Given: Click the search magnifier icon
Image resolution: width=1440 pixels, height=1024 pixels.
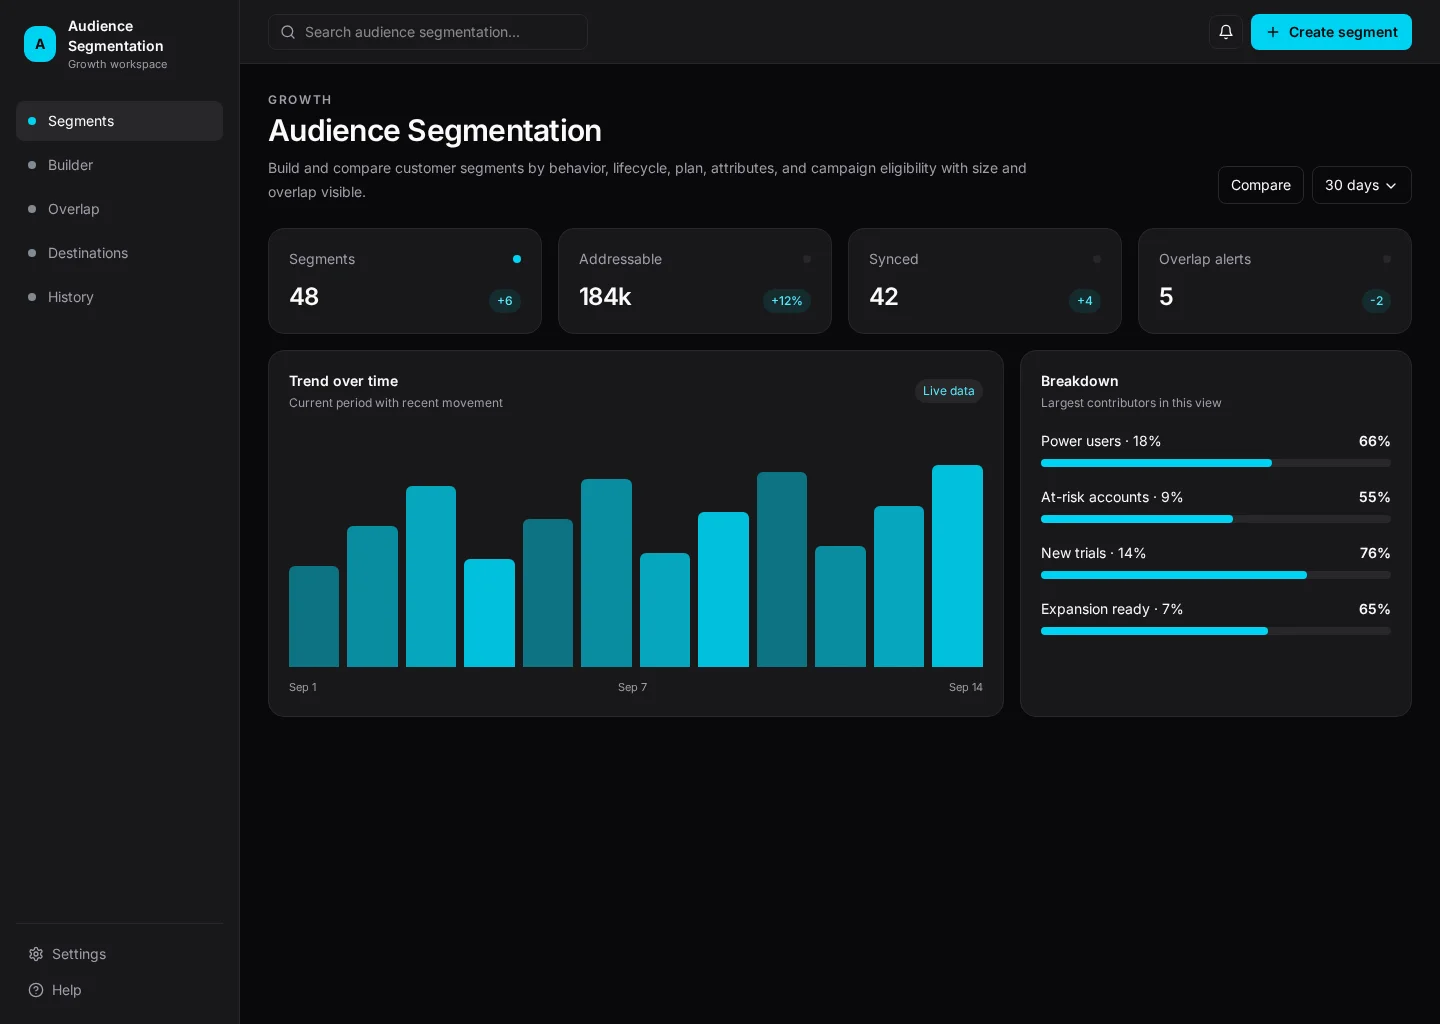Looking at the screenshot, I should click(x=288, y=32).
